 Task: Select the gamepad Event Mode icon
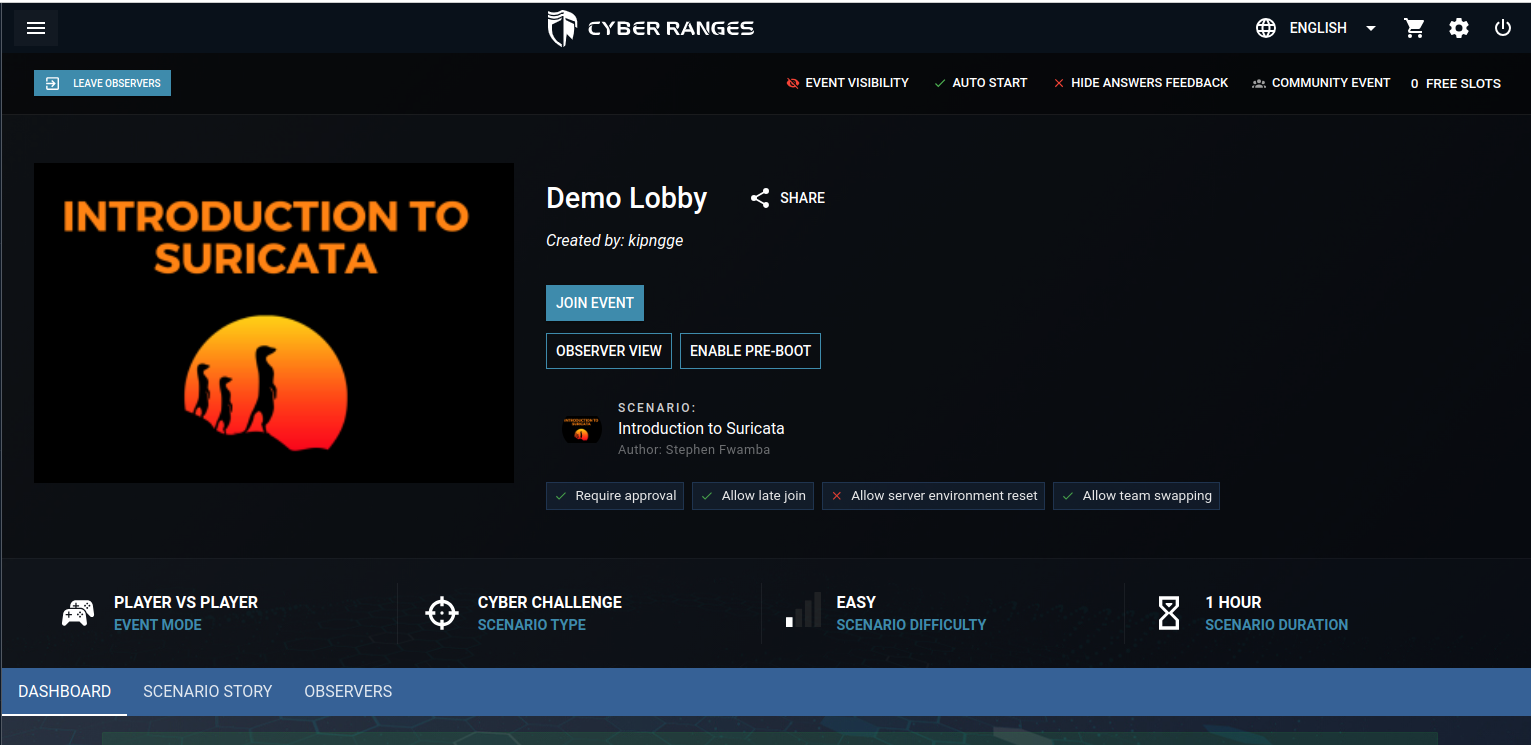[78, 612]
